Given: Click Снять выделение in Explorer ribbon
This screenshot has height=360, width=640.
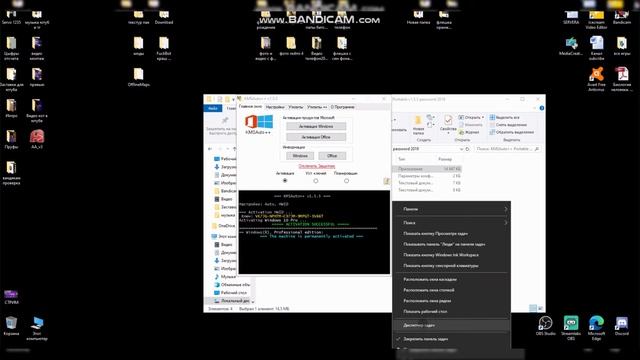Looking at the screenshot, I should pyautogui.click(x=508, y=125).
